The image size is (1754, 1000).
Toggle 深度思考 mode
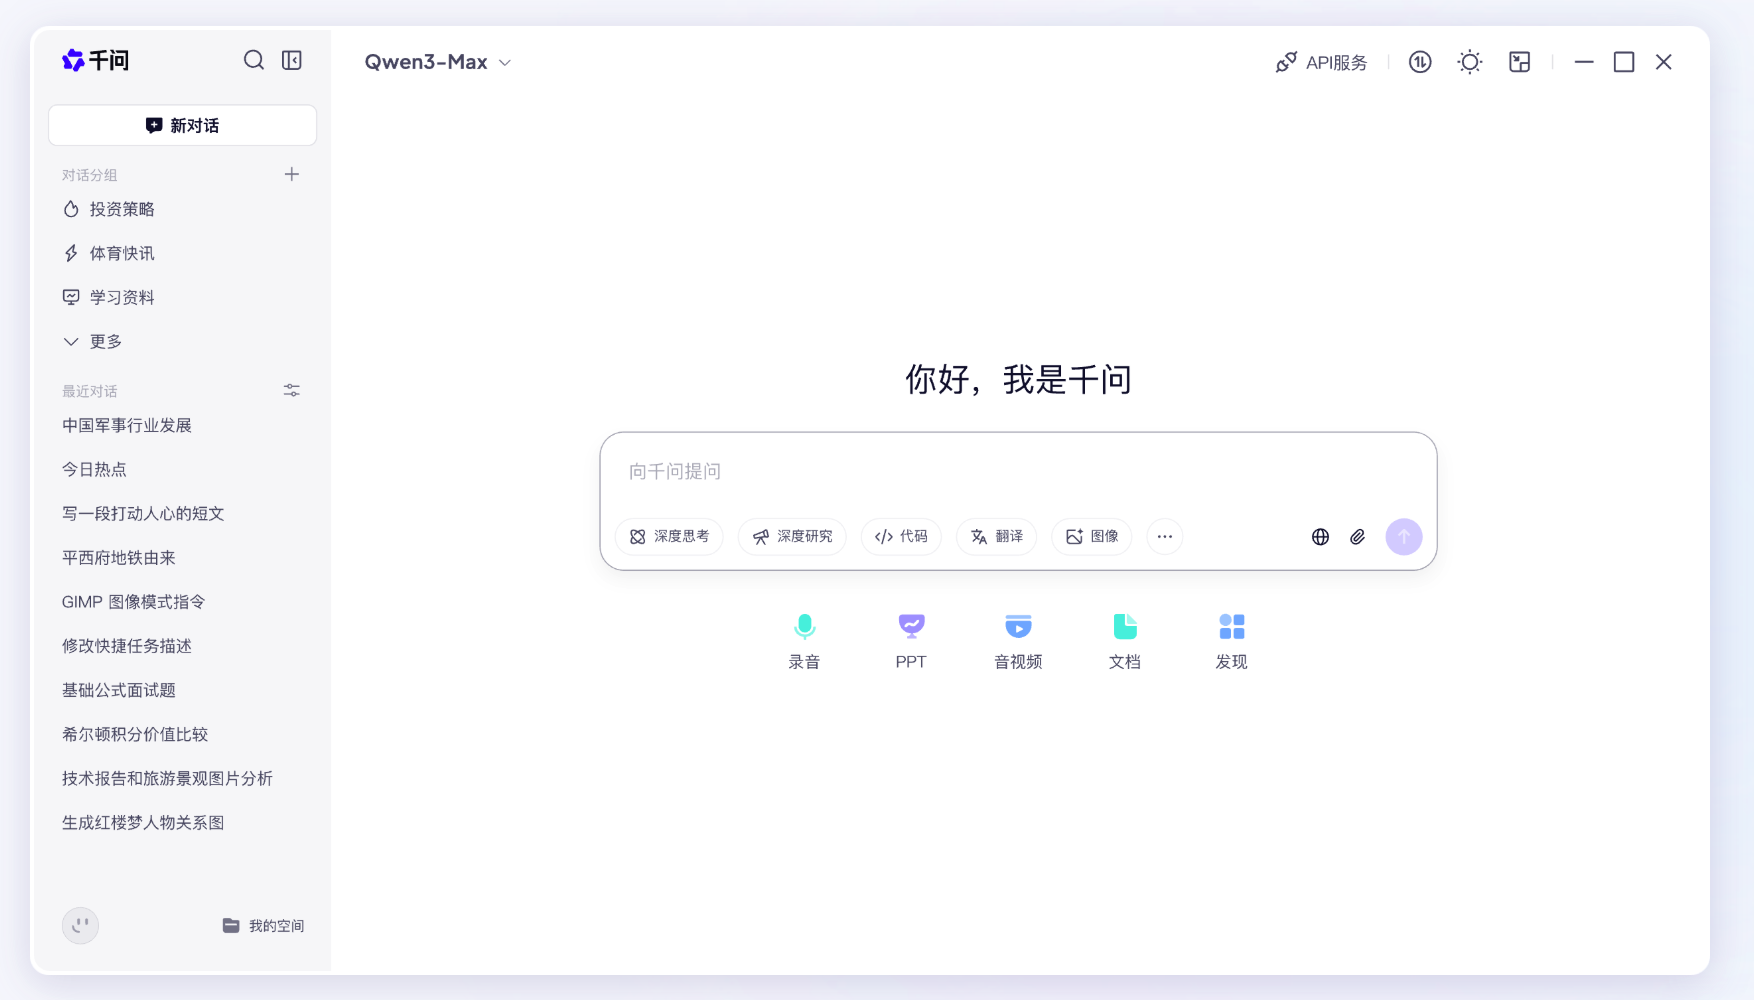point(669,537)
